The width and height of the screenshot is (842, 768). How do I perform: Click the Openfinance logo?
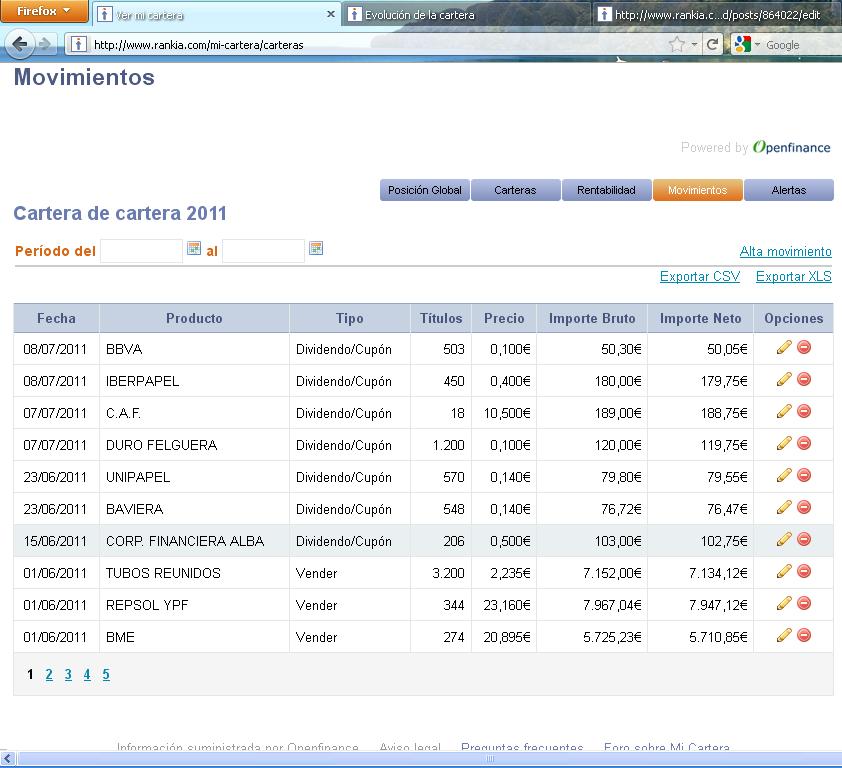[x=792, y=147]
